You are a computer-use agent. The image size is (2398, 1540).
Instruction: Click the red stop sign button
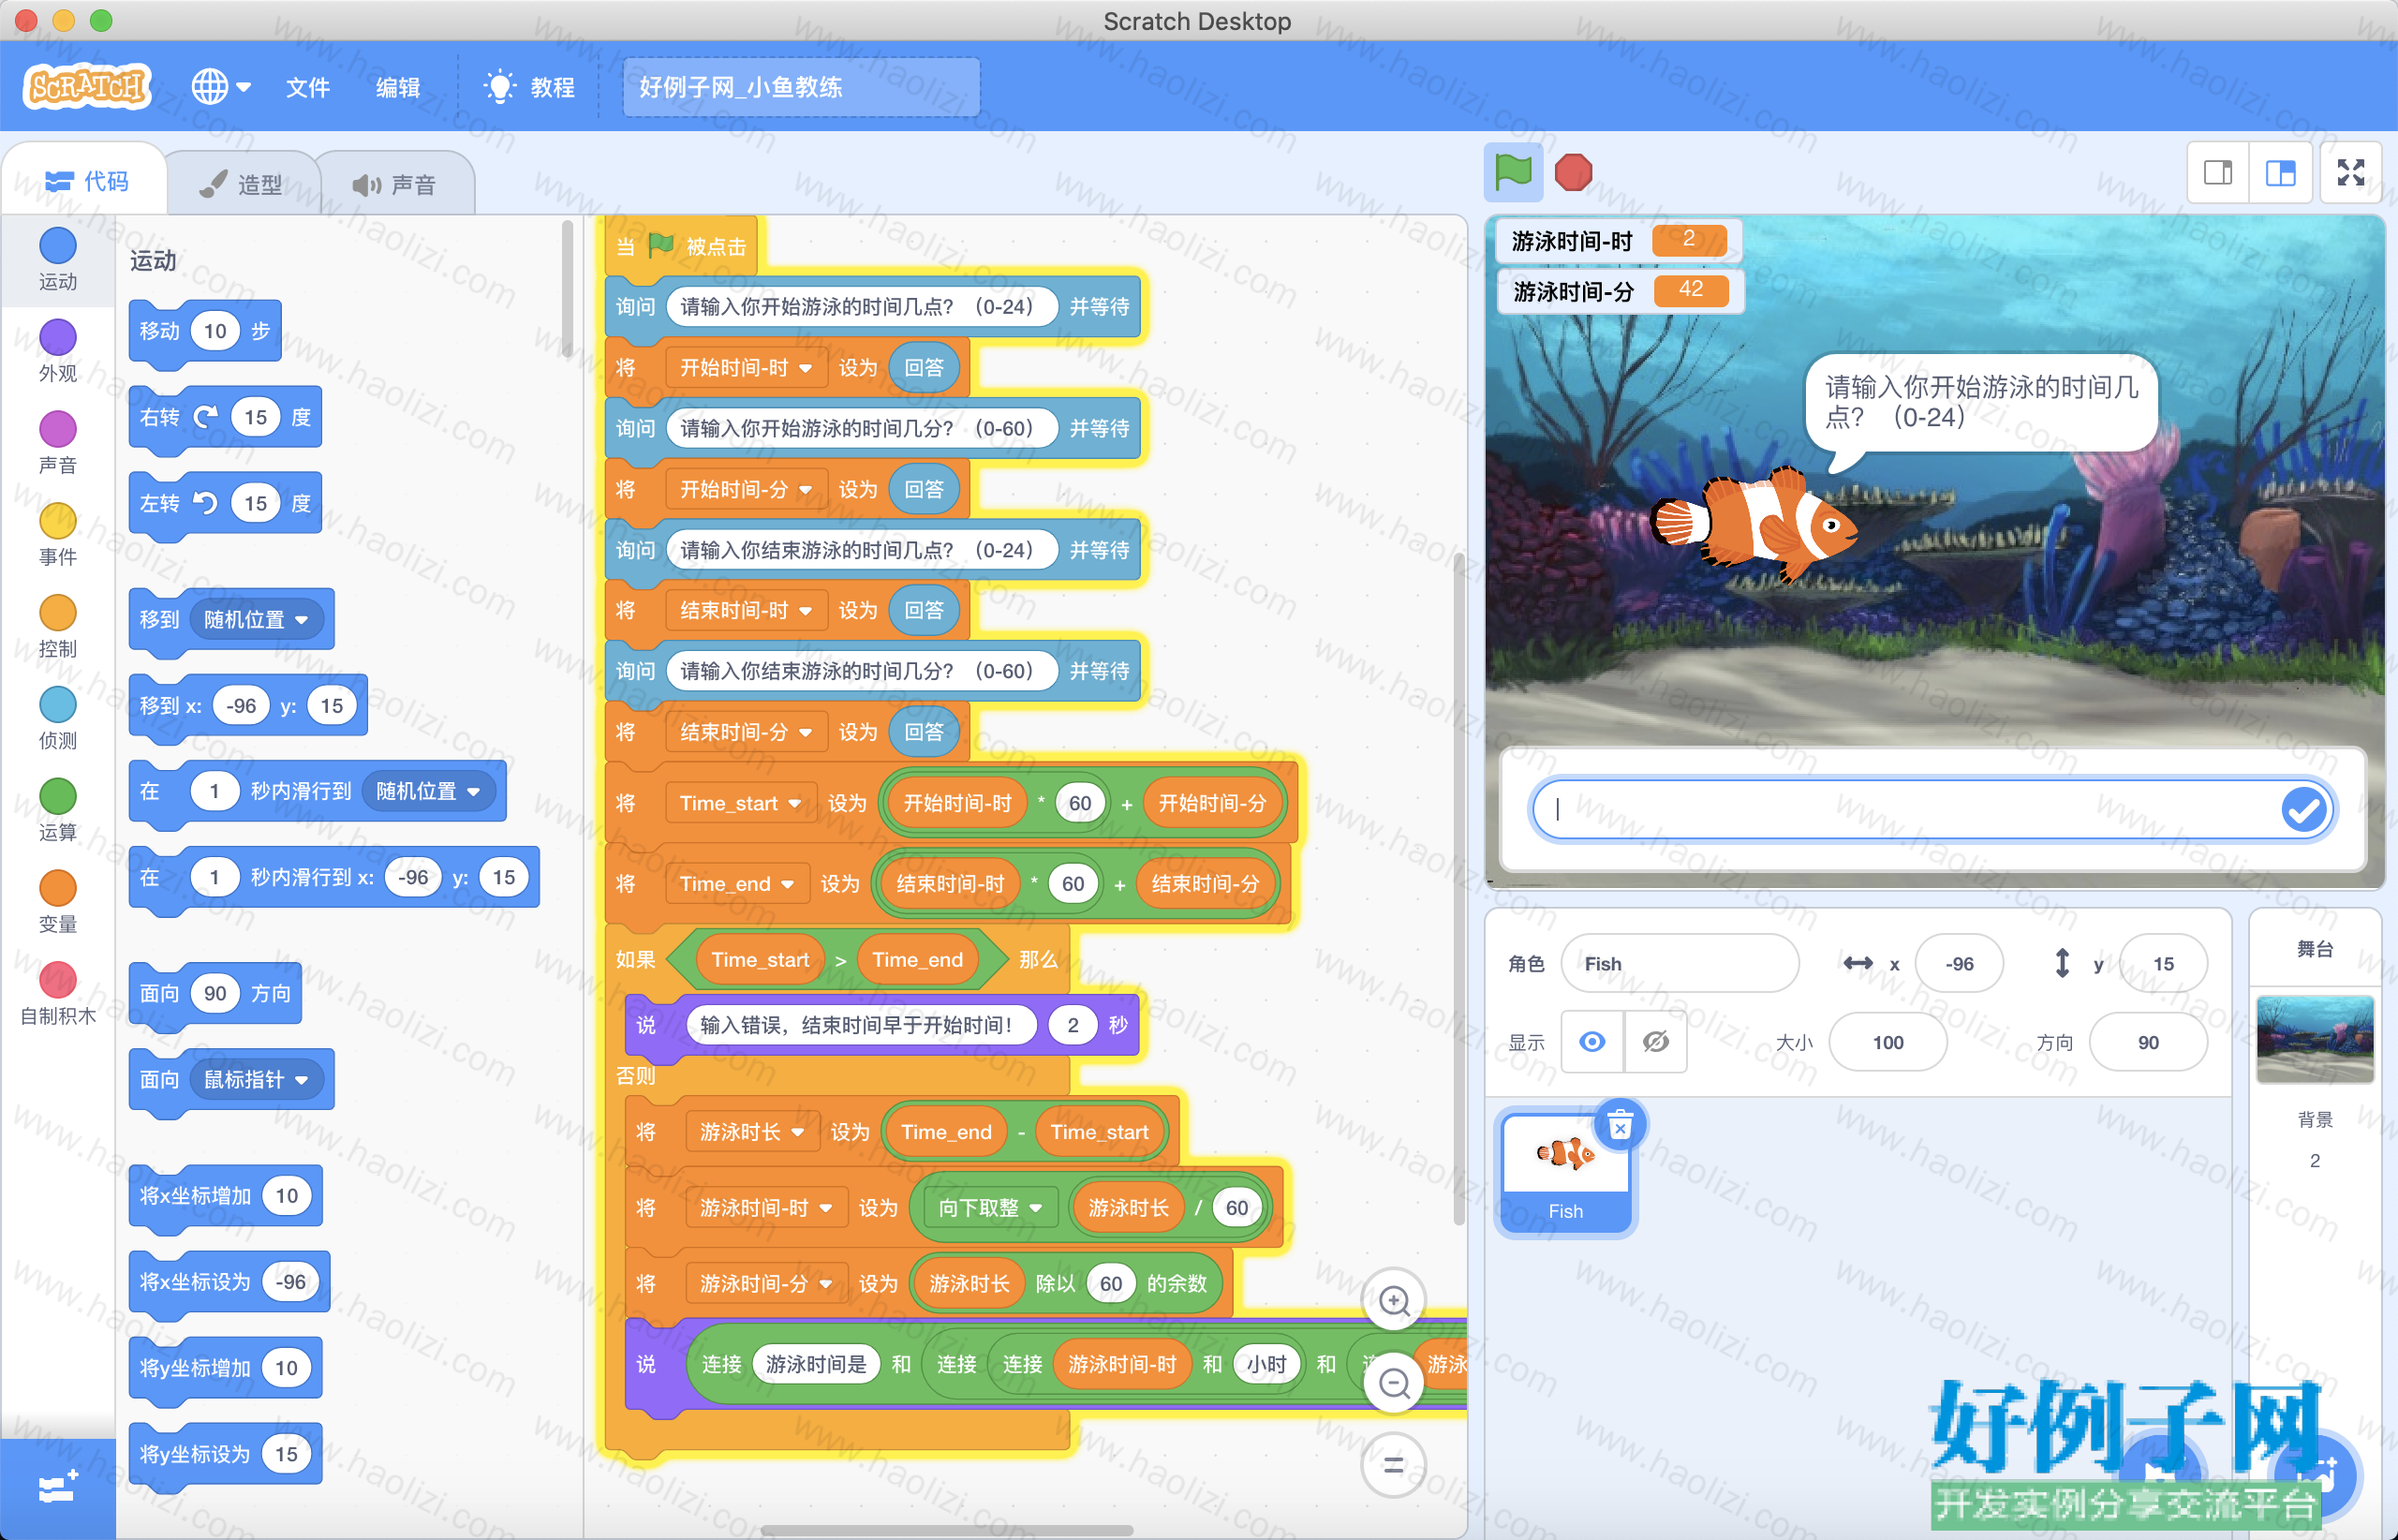point(1573,172)
